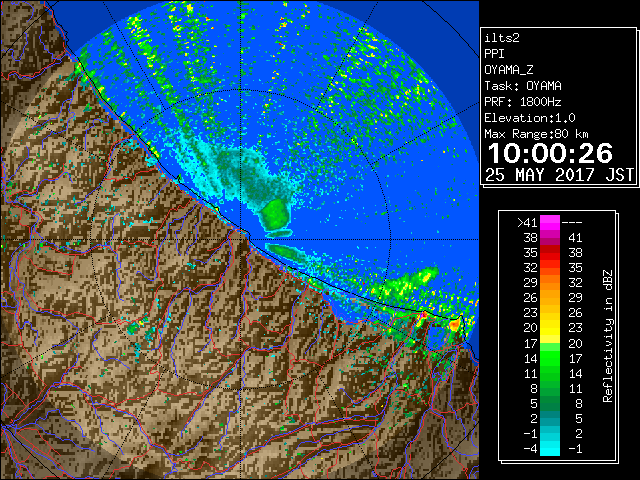Select the 'Elevation:1.0' text
Viewport: 640px width, 480px height.
tap(530, 118)
